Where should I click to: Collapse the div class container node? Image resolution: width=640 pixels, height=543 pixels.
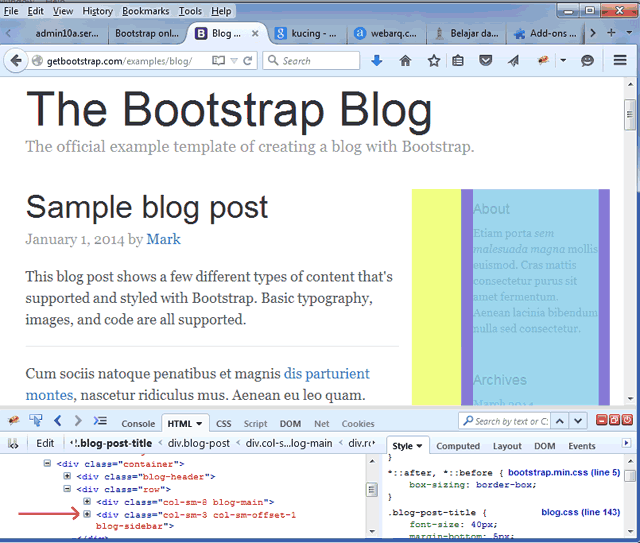(47, 463)
